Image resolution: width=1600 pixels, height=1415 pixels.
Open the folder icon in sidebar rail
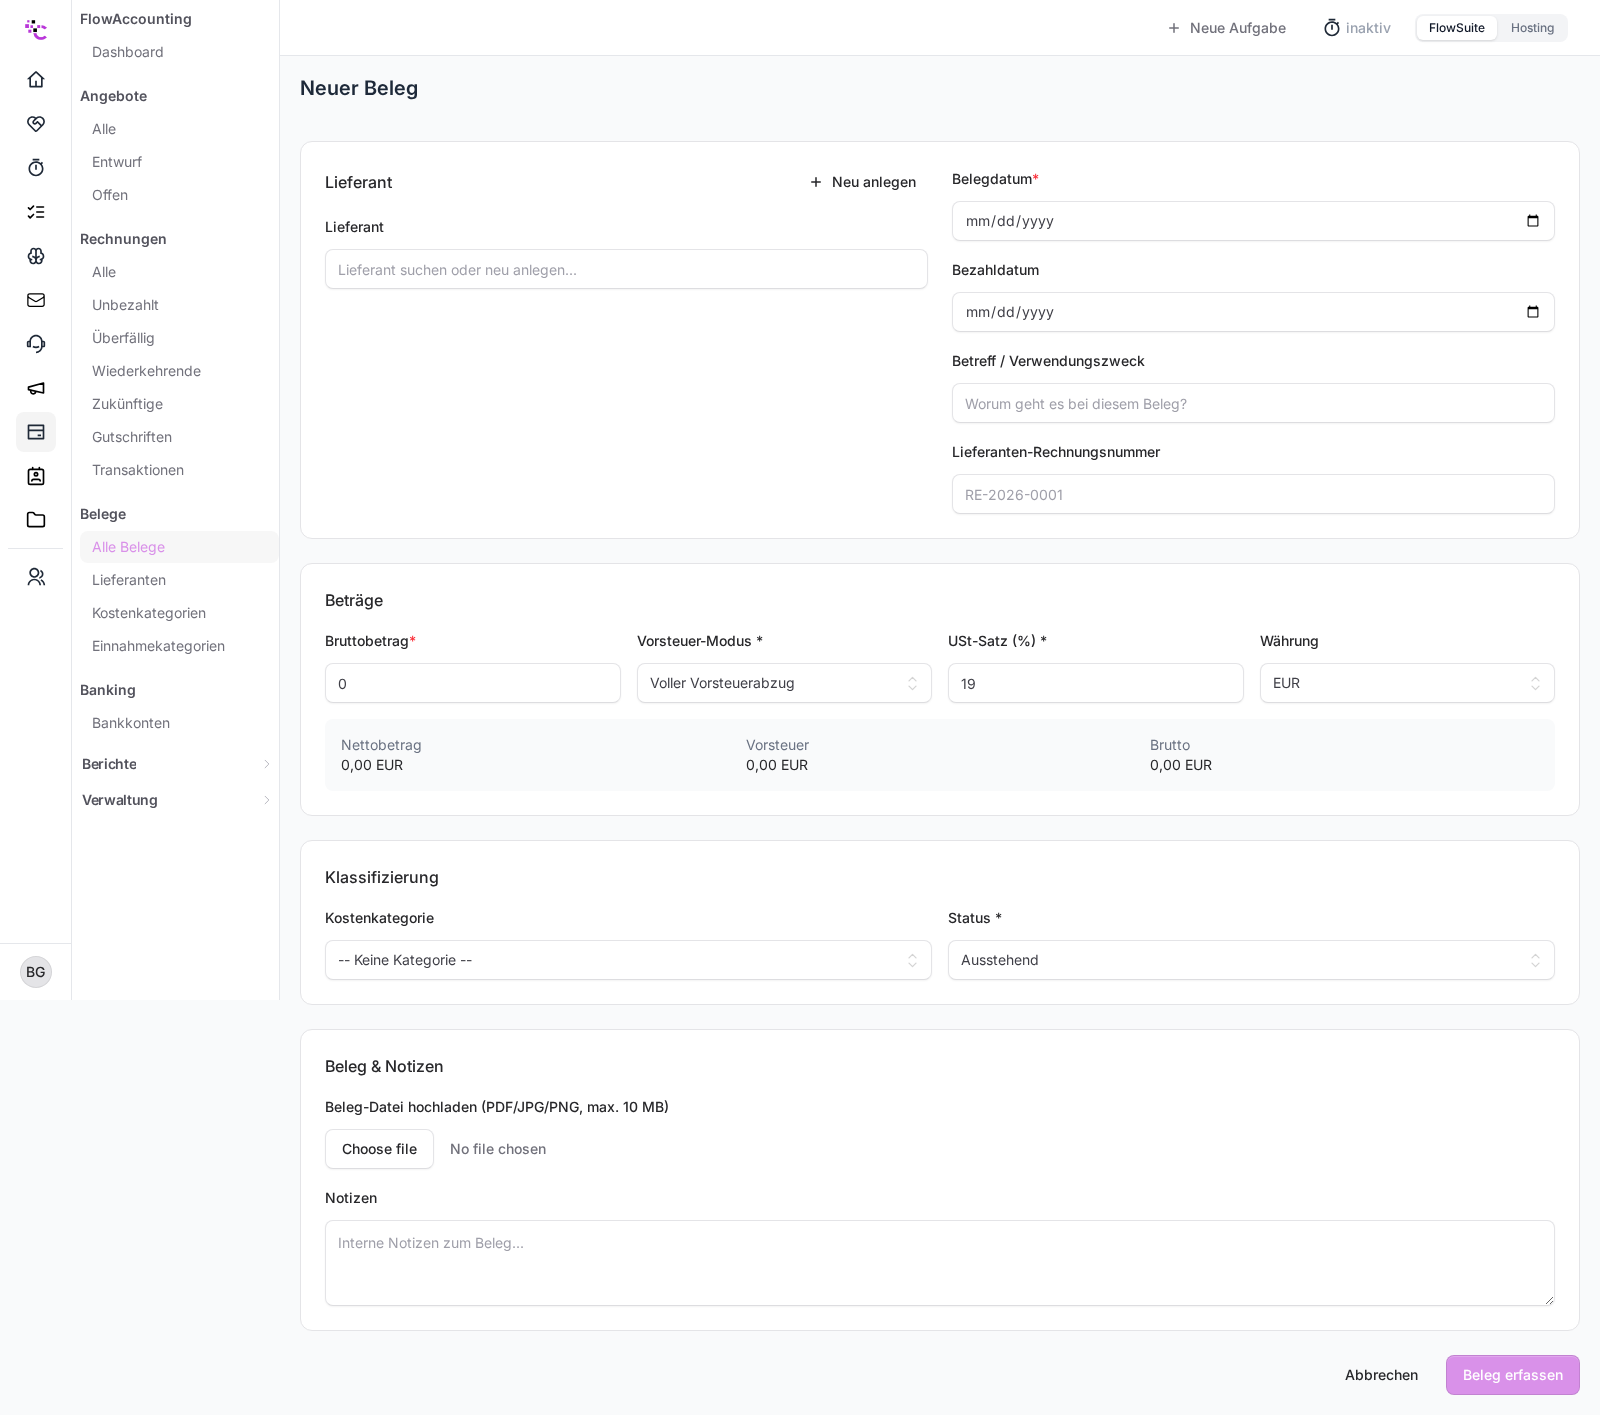(x=36, y=520)
